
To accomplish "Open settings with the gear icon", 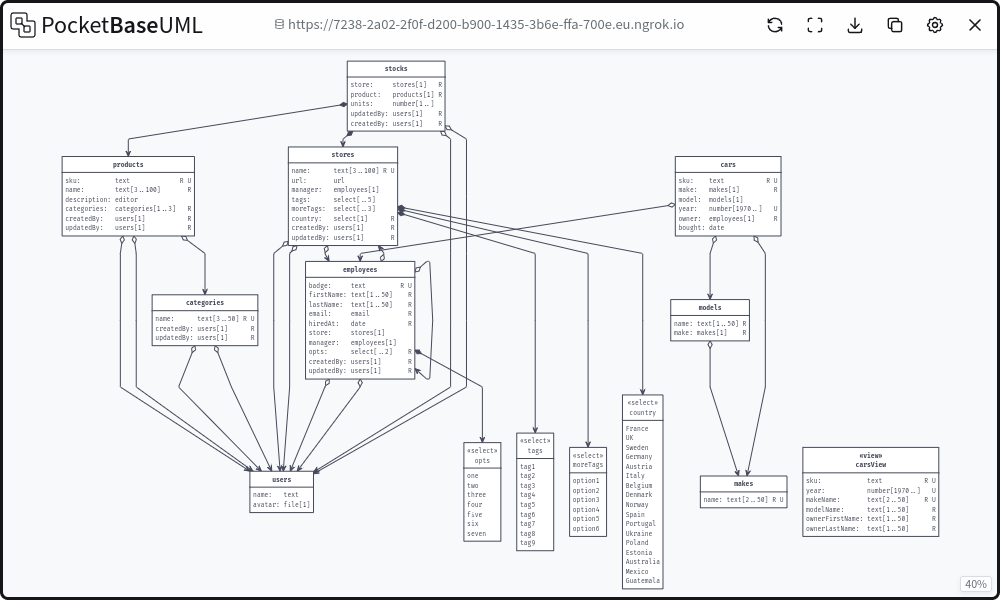I will click(x=935, y=25).
